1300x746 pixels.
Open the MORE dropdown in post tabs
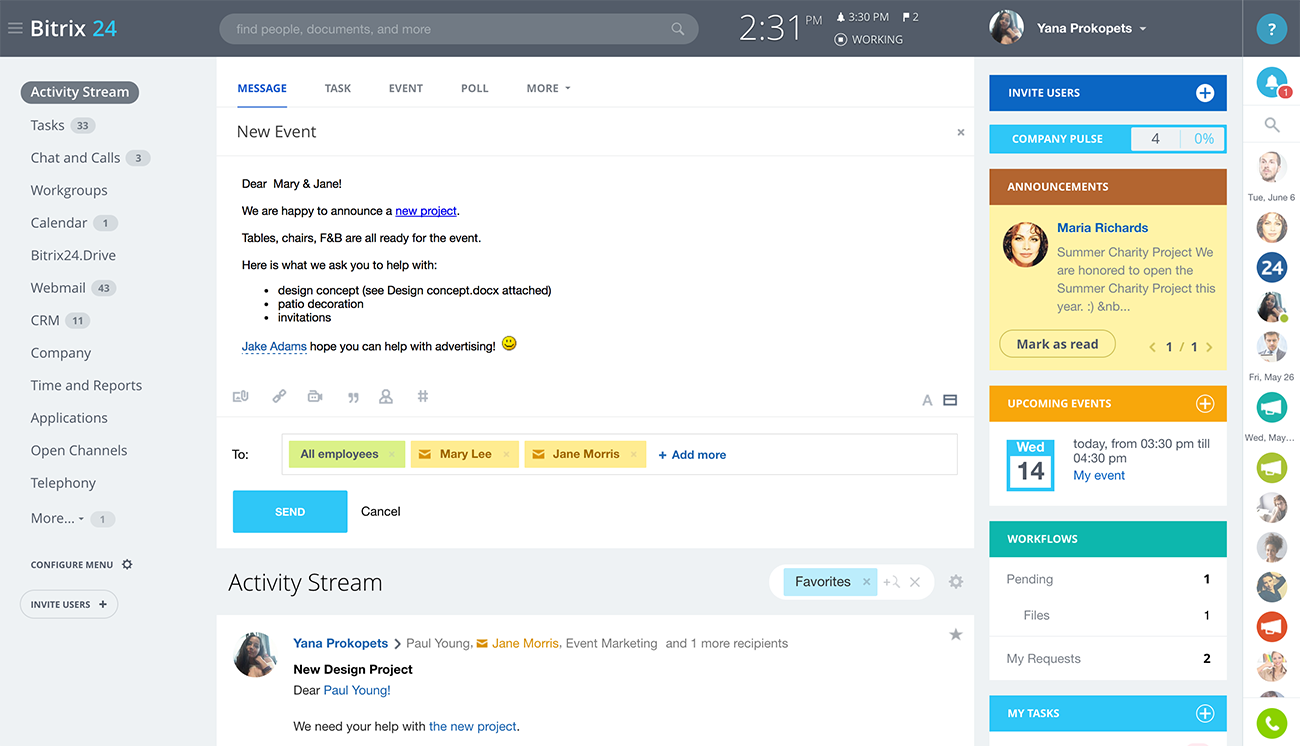[548, 88]
